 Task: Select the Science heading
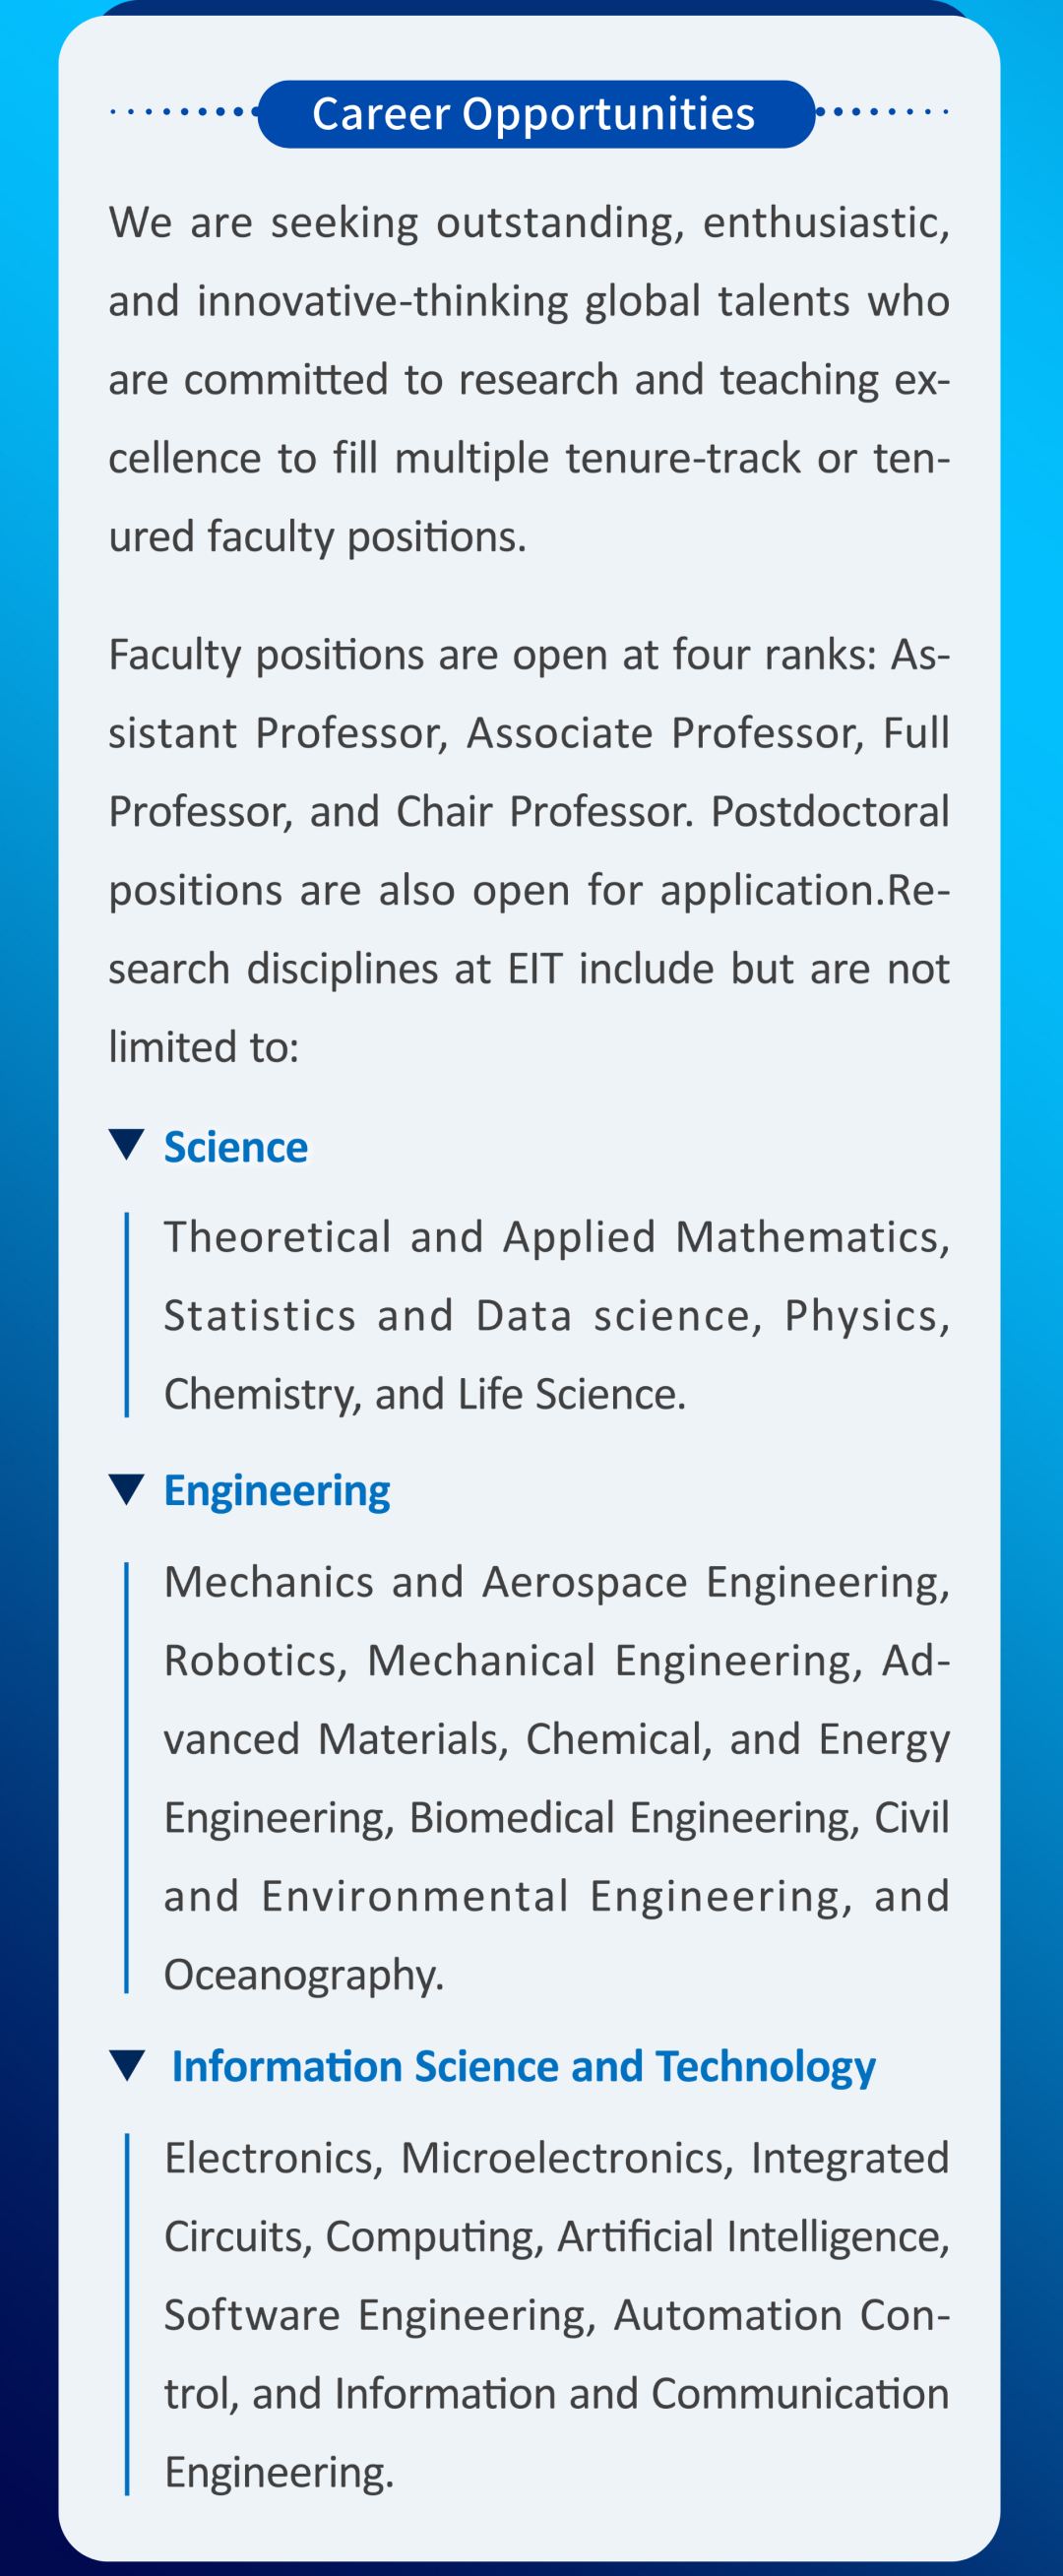pos(236,1147)
